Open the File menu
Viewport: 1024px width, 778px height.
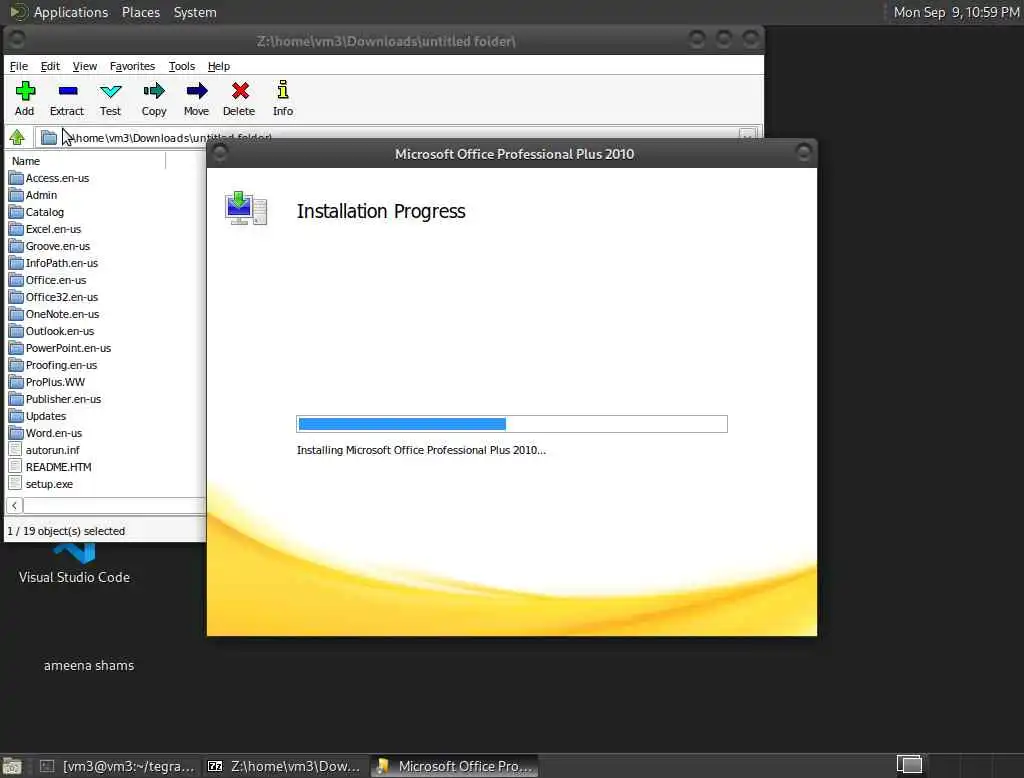(x=19, y=66)
